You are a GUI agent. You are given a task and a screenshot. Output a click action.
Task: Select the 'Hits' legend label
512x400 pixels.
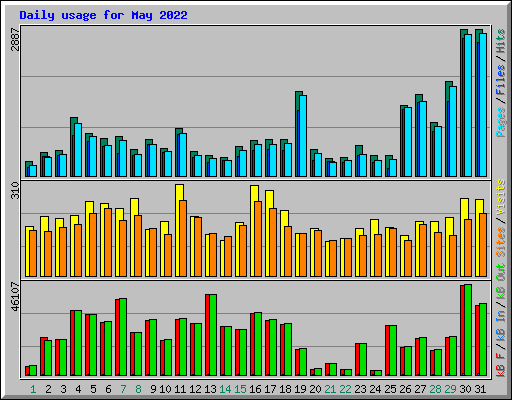[501, 41]
